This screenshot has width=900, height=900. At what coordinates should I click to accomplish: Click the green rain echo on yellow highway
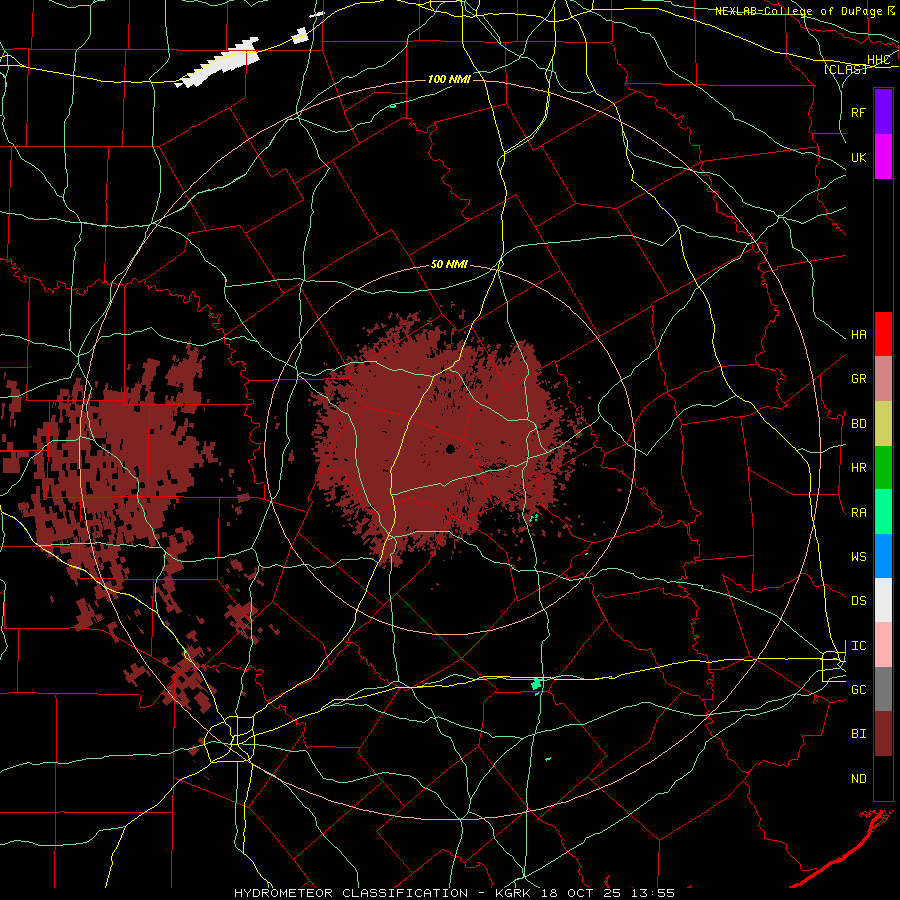coord(537,684)
